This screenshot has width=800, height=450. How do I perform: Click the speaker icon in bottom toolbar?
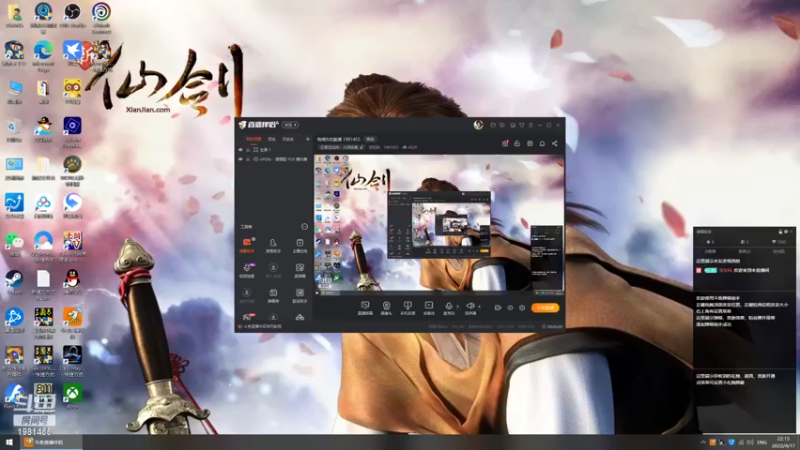(470, 308)
